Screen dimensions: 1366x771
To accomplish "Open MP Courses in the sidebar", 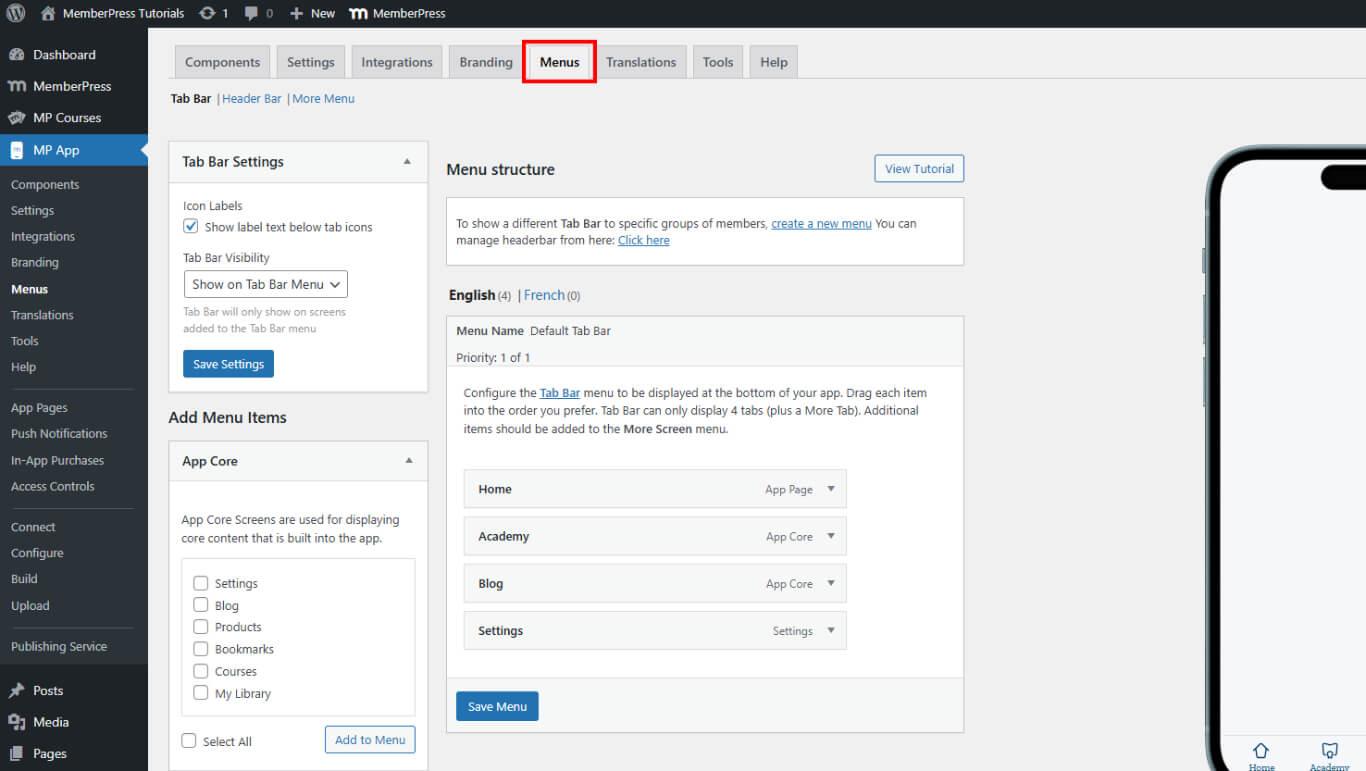I will 66,118.
